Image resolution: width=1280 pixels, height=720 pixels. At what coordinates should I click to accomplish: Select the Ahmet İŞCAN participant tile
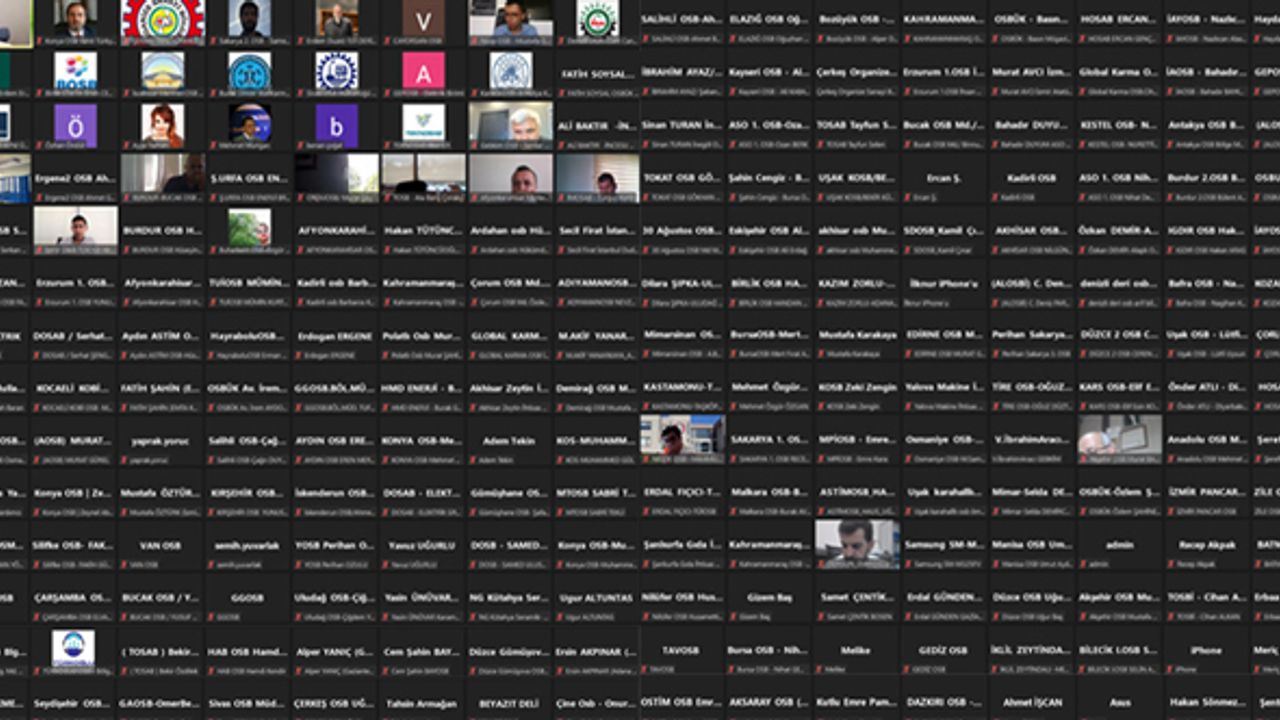pyautogui.click(x=1033, y=700)
